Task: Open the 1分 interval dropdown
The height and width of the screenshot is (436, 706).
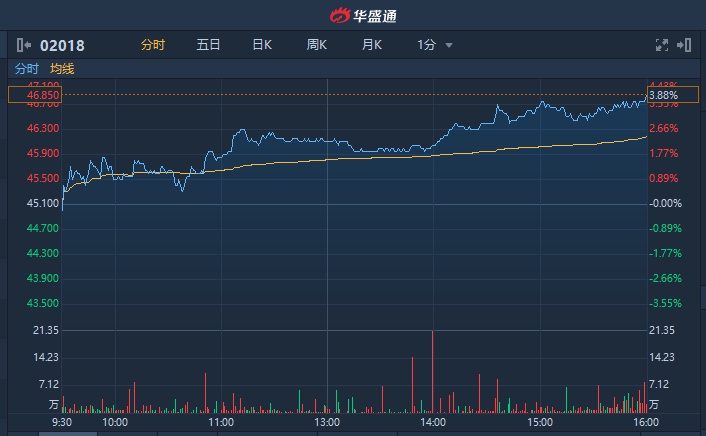Action: pos(435,45)
